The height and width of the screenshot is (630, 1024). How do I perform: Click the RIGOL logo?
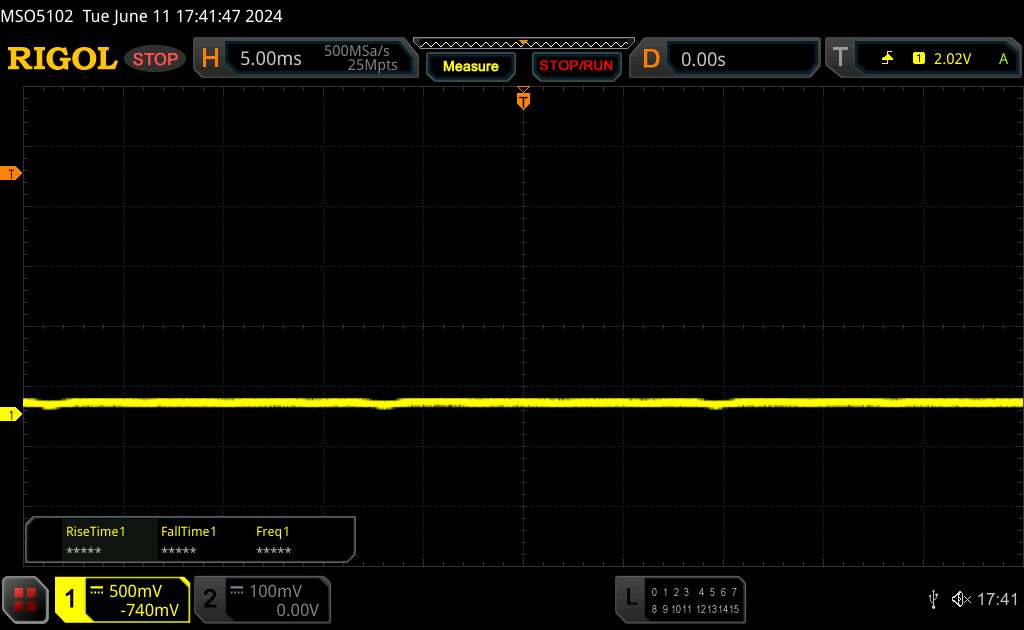pos(62,59)
